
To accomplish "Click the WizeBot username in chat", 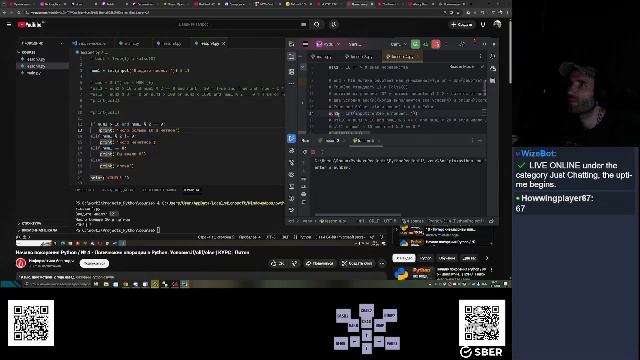I will click(x=538, y=153).
